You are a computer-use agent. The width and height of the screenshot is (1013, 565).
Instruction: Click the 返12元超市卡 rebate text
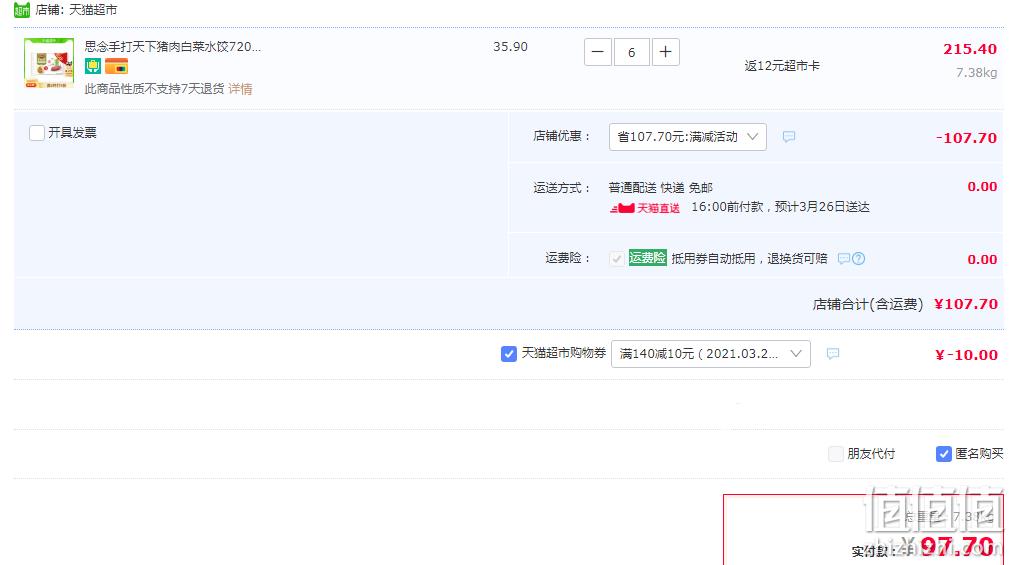point(782,66)
